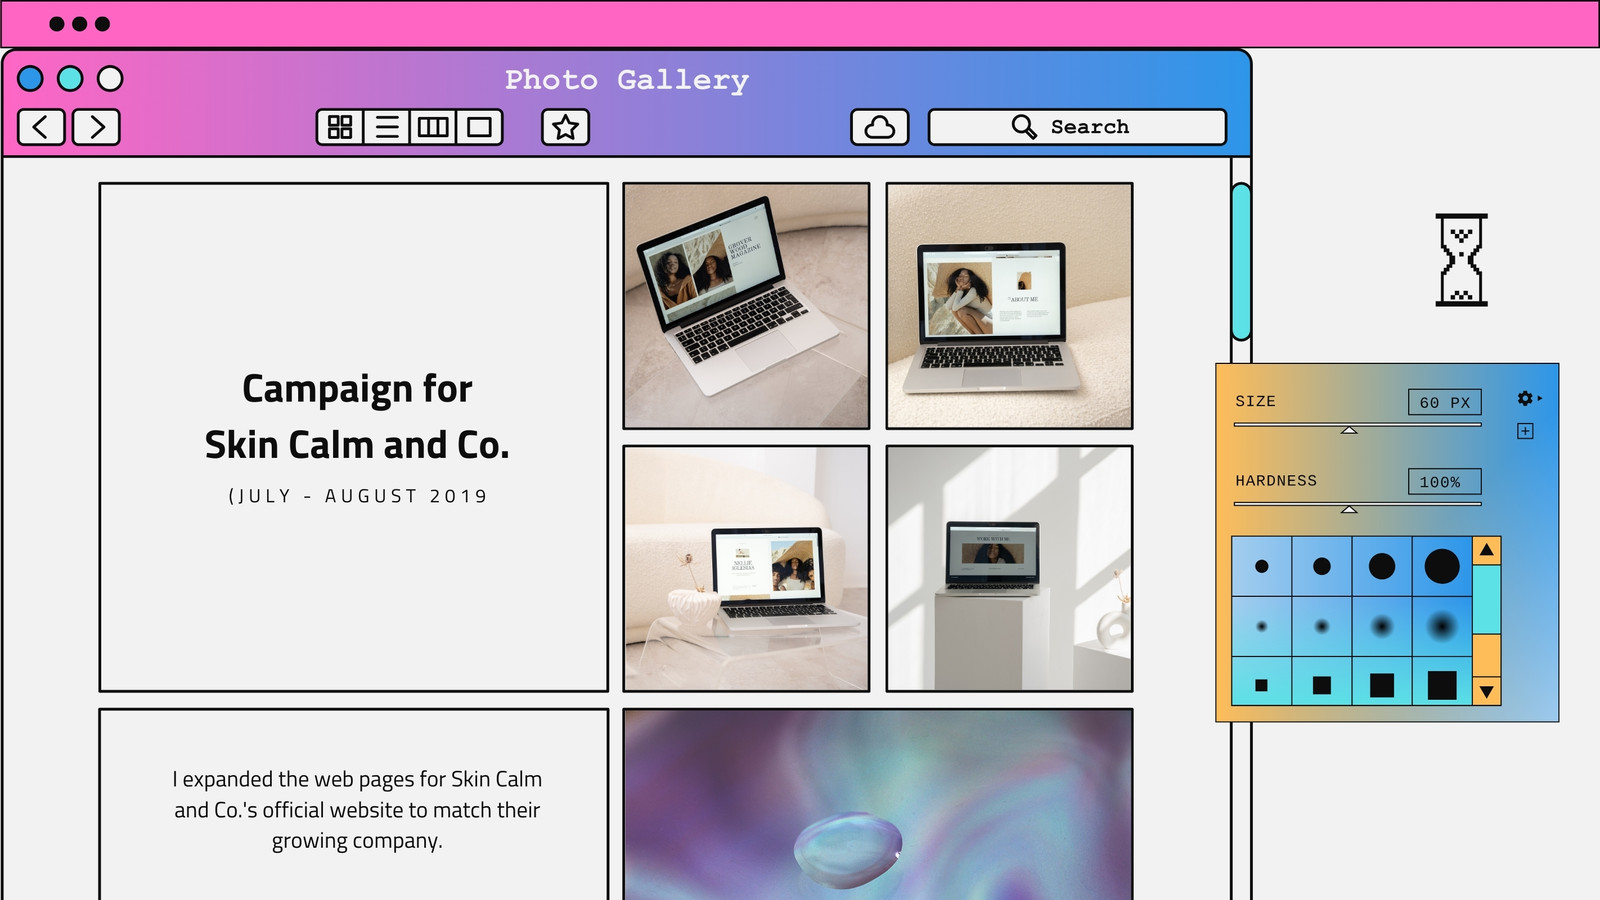Select the smallest hard round brush
The width and height of the screenshot is (1600, 900).
click(1262, 566)
